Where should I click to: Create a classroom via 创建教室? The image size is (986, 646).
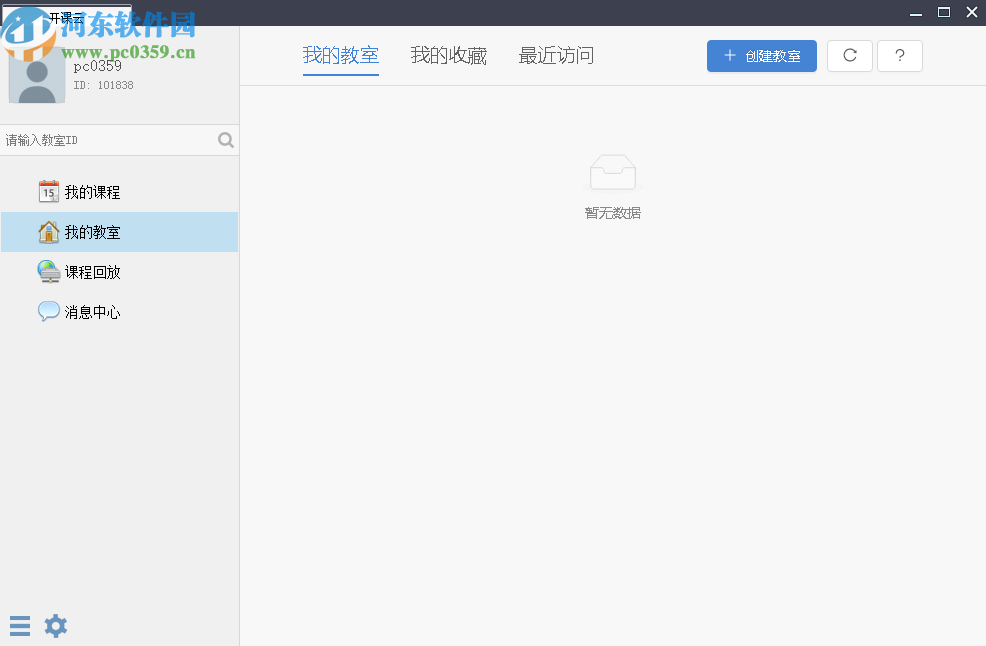pos(761,56)
